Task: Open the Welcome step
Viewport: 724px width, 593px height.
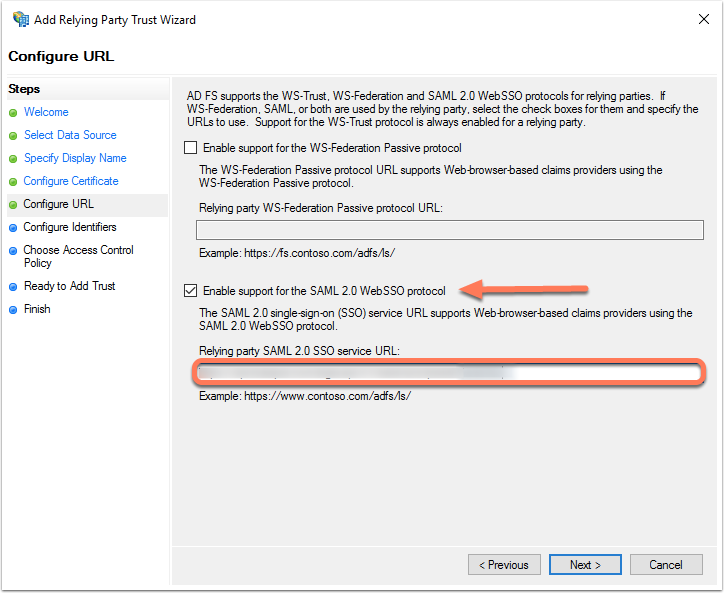Action: pyautogui.click(x=46, y=112)
